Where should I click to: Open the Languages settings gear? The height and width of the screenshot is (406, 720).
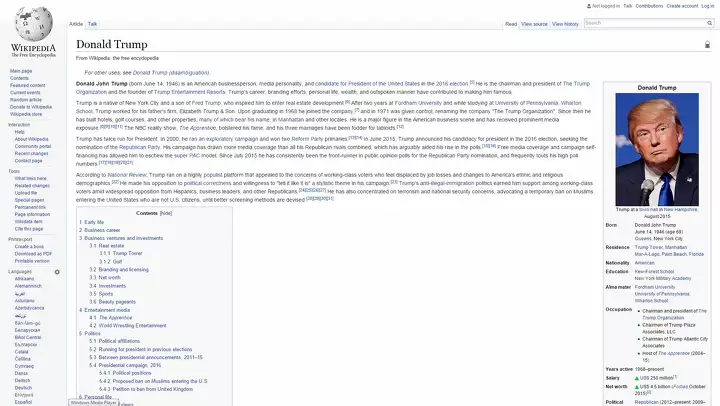(57, 271)
